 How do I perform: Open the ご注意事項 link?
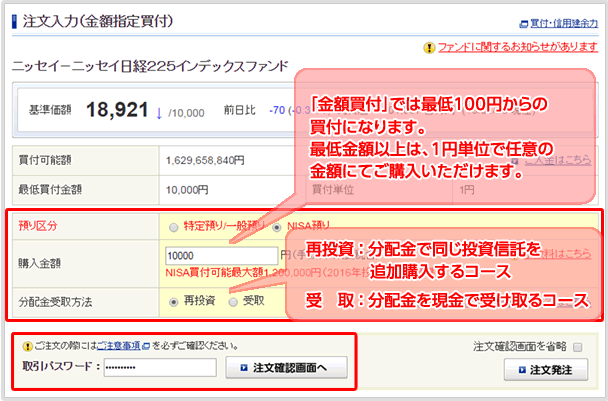[119, 346]
